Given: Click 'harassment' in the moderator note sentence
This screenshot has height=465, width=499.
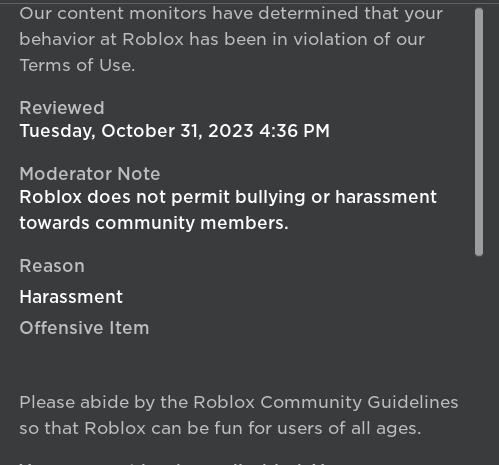Looking at the screenshot, I should pos(386,197).
